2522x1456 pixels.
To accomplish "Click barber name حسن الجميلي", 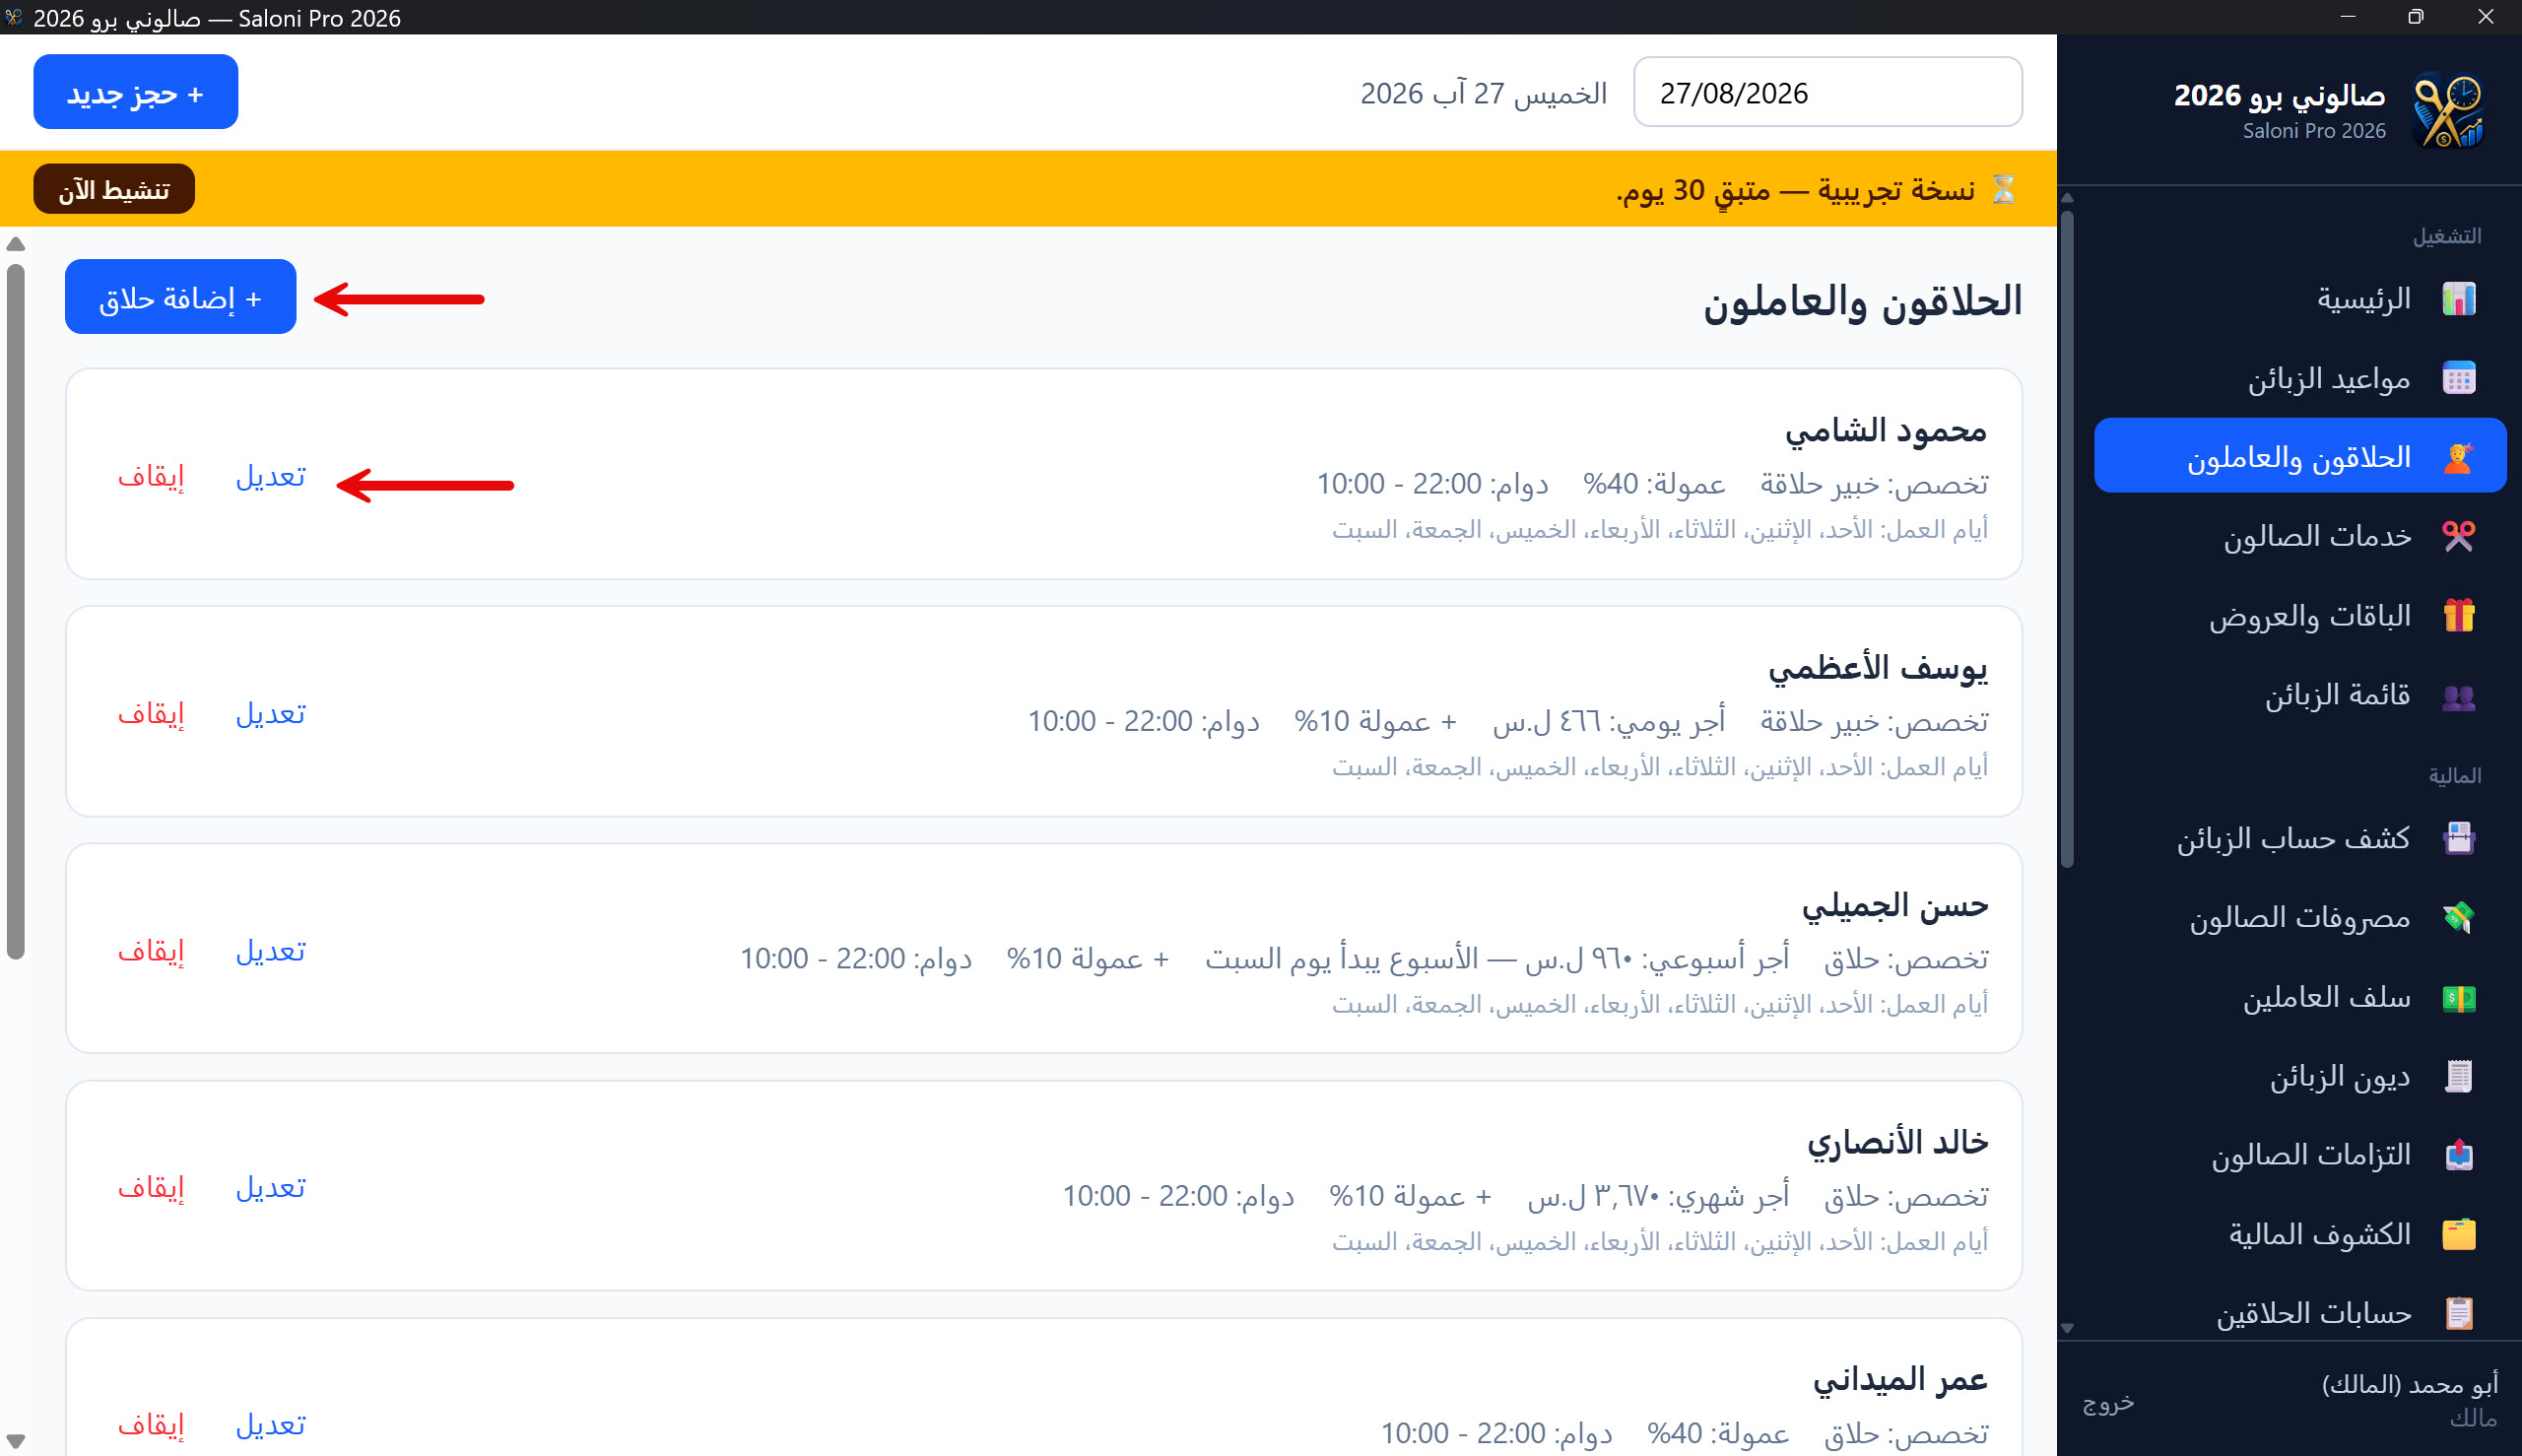I will 1895,905.
